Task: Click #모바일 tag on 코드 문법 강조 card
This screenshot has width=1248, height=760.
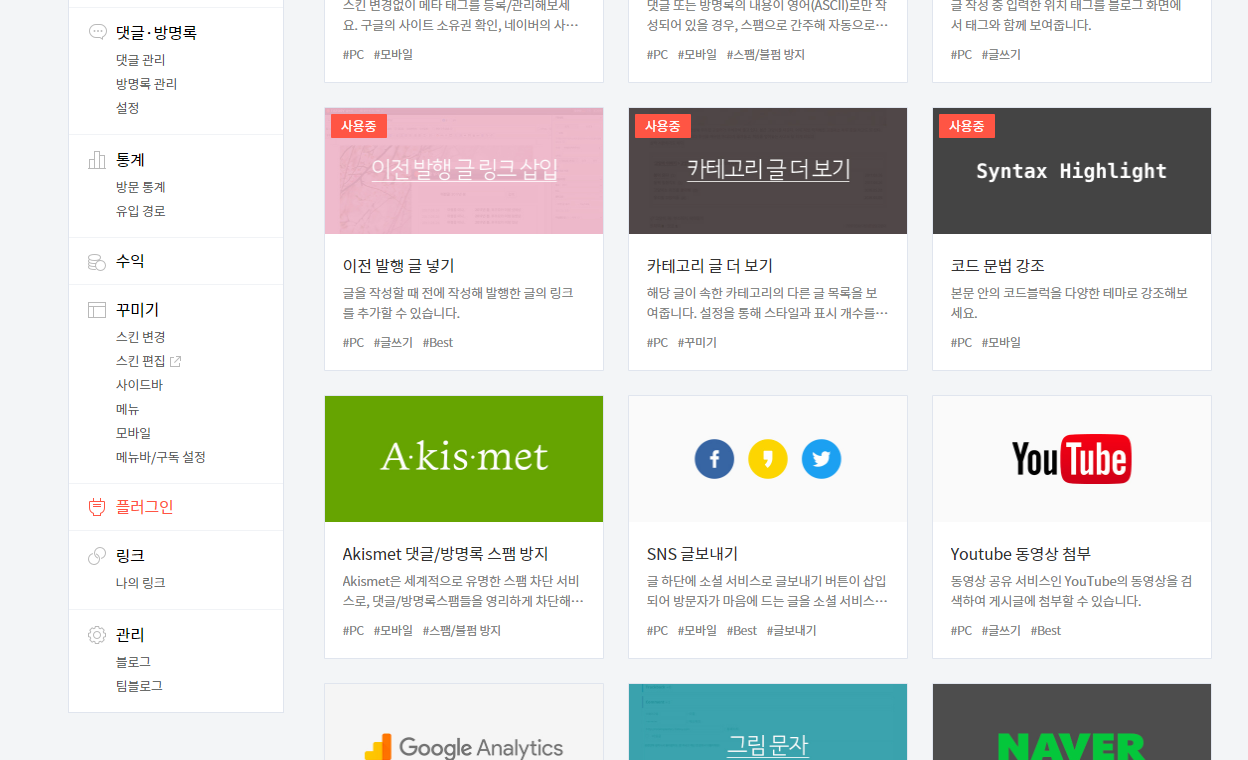Action: (x=1001, y=343)
